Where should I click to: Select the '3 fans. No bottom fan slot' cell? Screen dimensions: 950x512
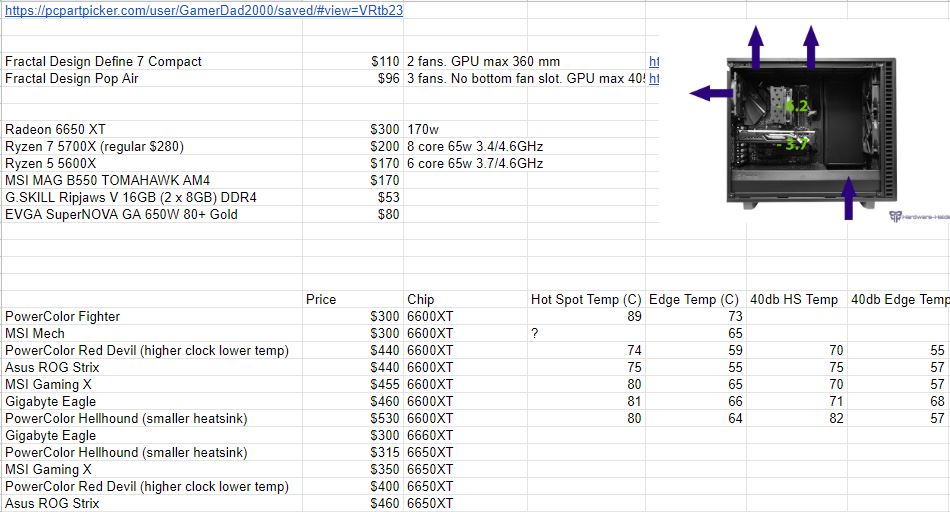click(526, 78)
